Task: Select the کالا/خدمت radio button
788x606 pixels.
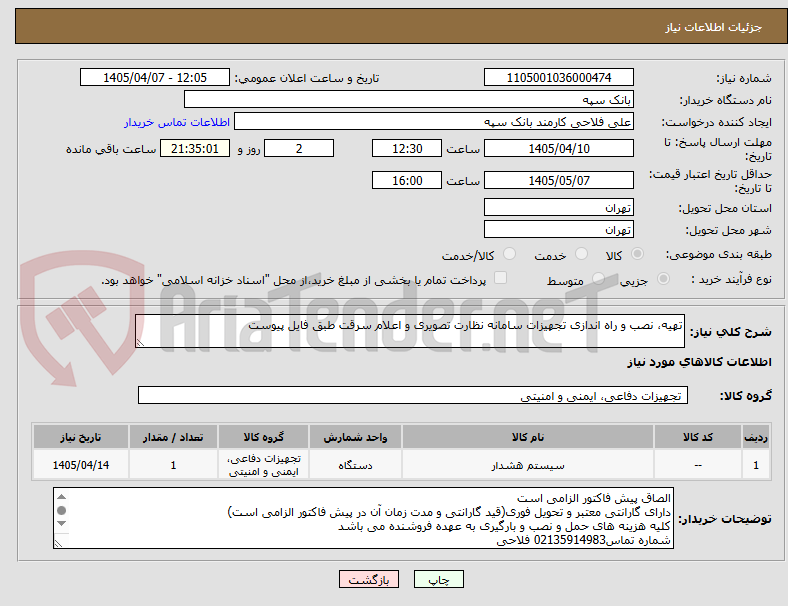Action: click(x=509, y=254)
